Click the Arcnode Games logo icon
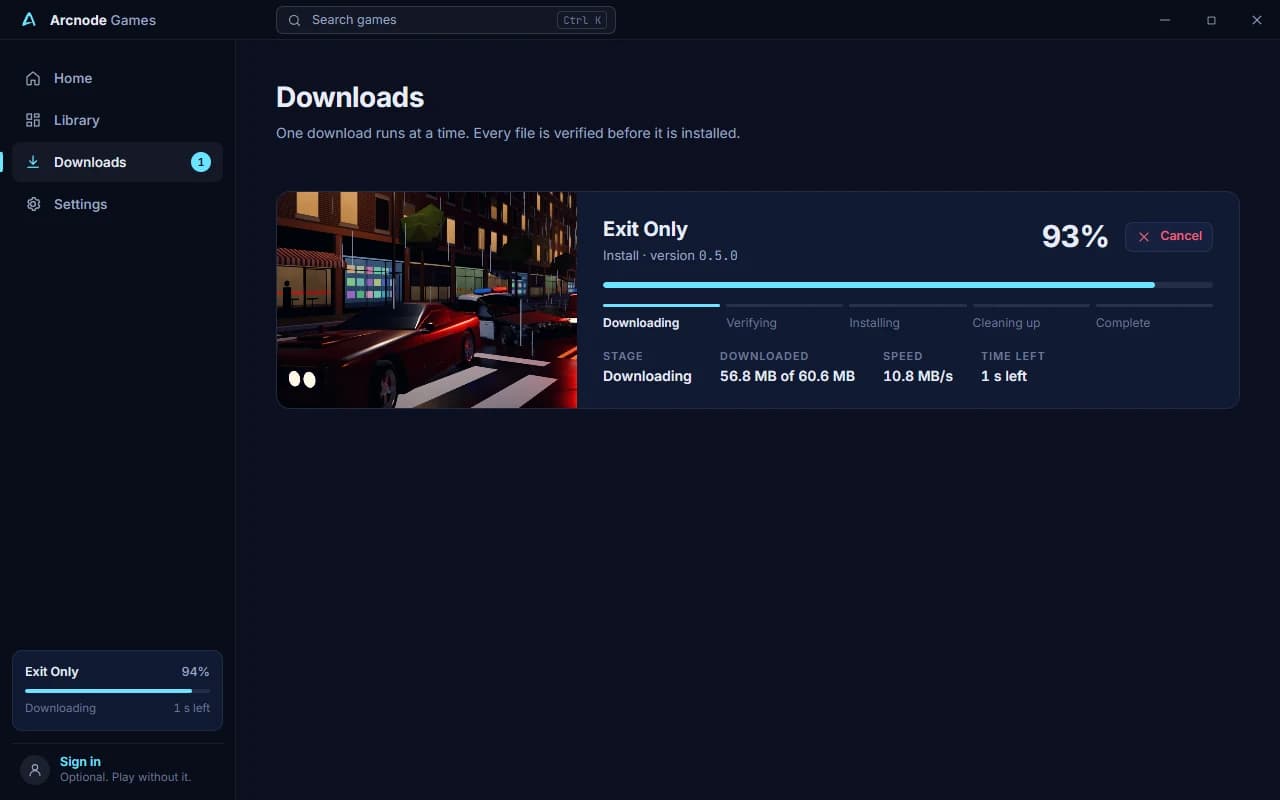Screen dimensions: 1280x800 29,20
